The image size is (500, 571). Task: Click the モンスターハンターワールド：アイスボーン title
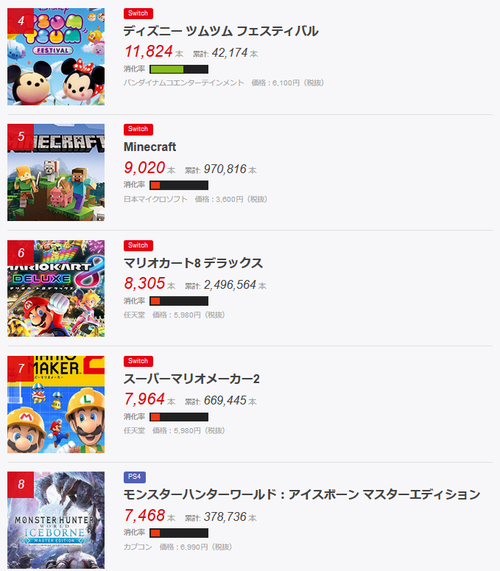click(302, 495)
